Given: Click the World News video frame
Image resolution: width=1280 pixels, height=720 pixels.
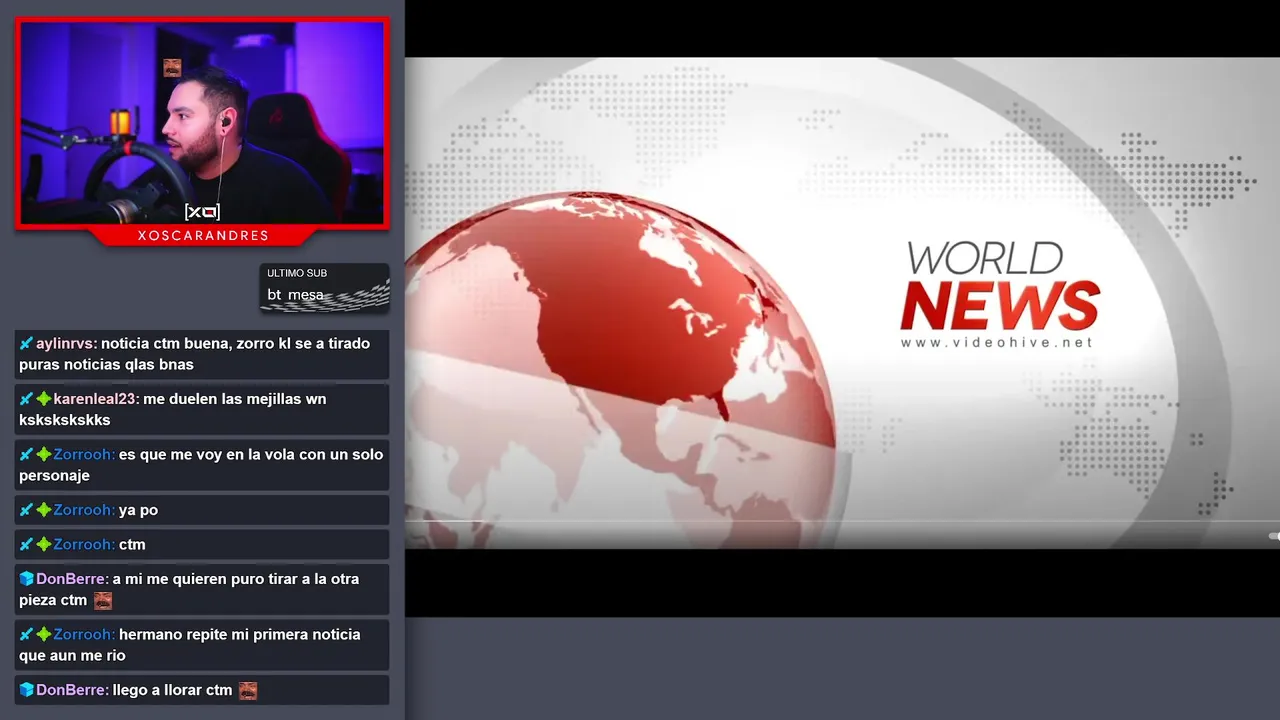Looking at the screenshot, I should click(842, 302).
